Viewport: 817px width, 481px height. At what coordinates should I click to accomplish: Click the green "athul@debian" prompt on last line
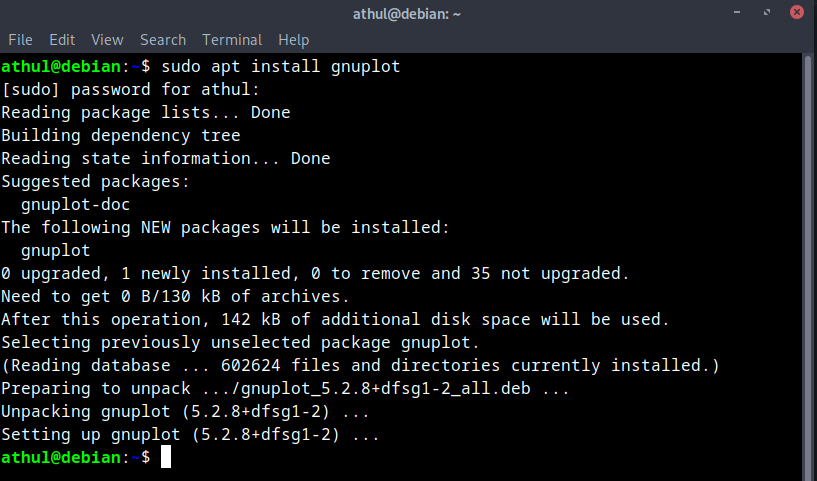pyautogui.click(x=60, y=457)
